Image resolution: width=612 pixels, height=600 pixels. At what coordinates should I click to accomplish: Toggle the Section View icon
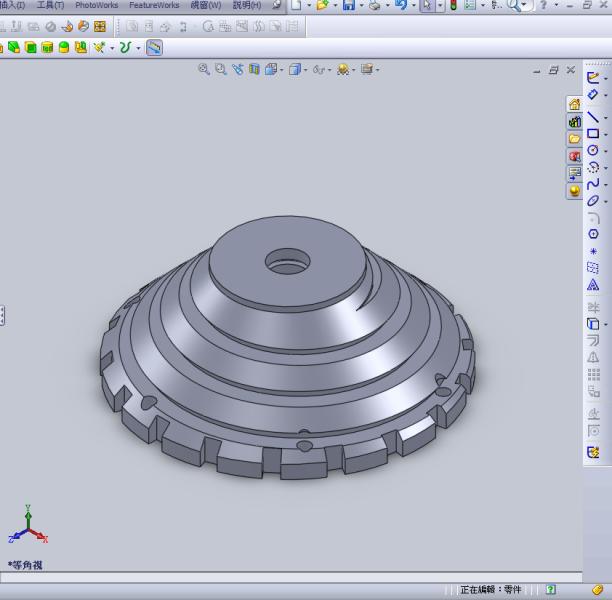click(x=254, y=69)
